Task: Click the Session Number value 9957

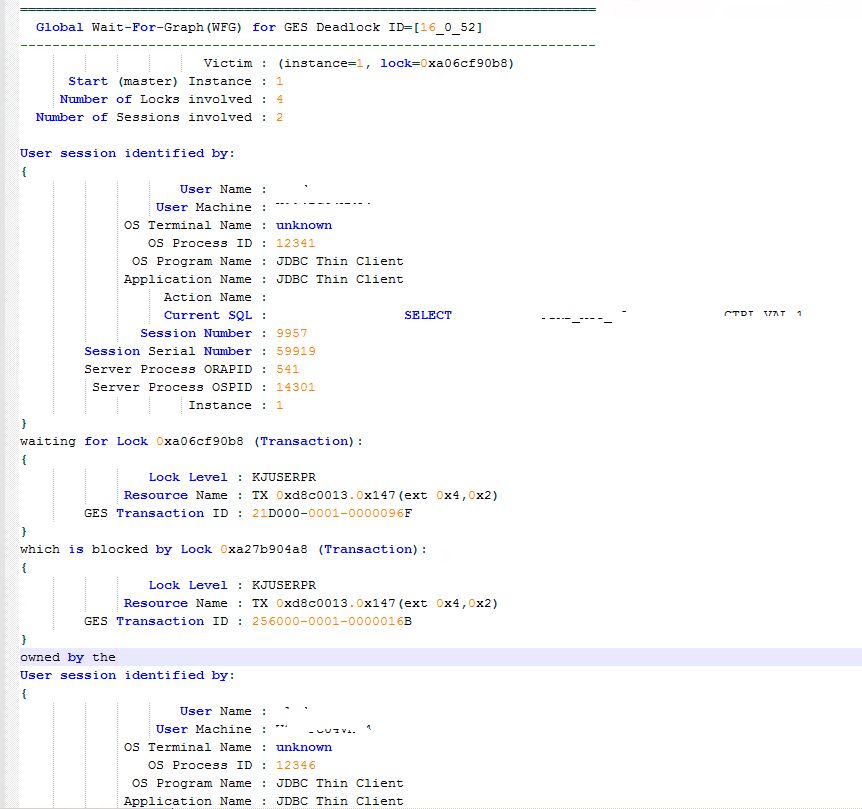Action: click(292, 333)
